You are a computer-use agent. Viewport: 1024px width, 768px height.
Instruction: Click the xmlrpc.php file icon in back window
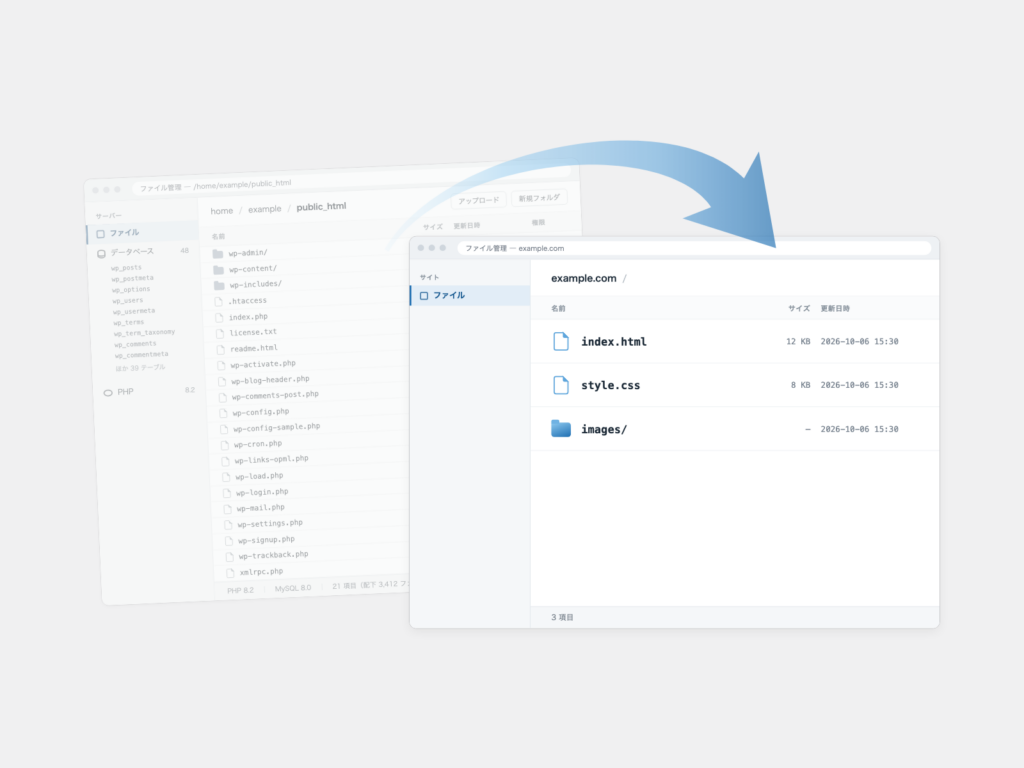click(x=230, y=573)
